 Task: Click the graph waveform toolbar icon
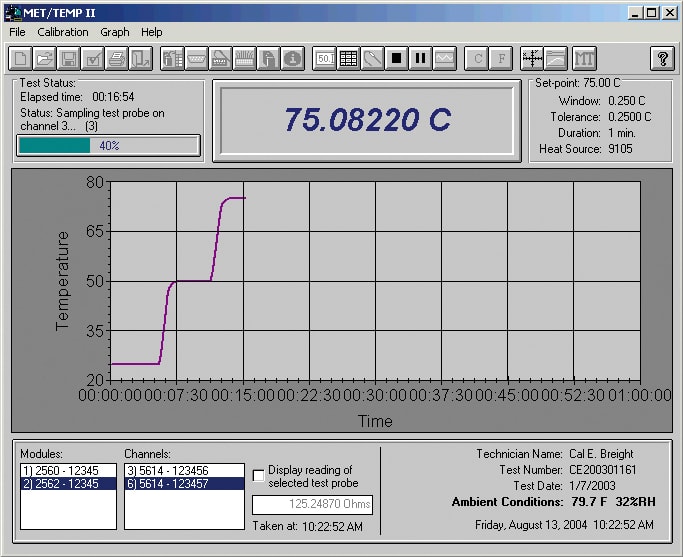[444, 58]
